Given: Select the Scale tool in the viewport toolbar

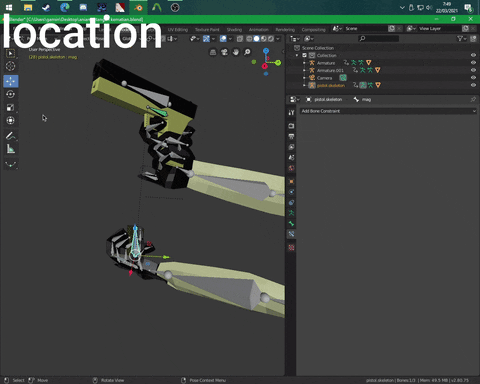Looking at the screenshot, I should click(11, 107).
